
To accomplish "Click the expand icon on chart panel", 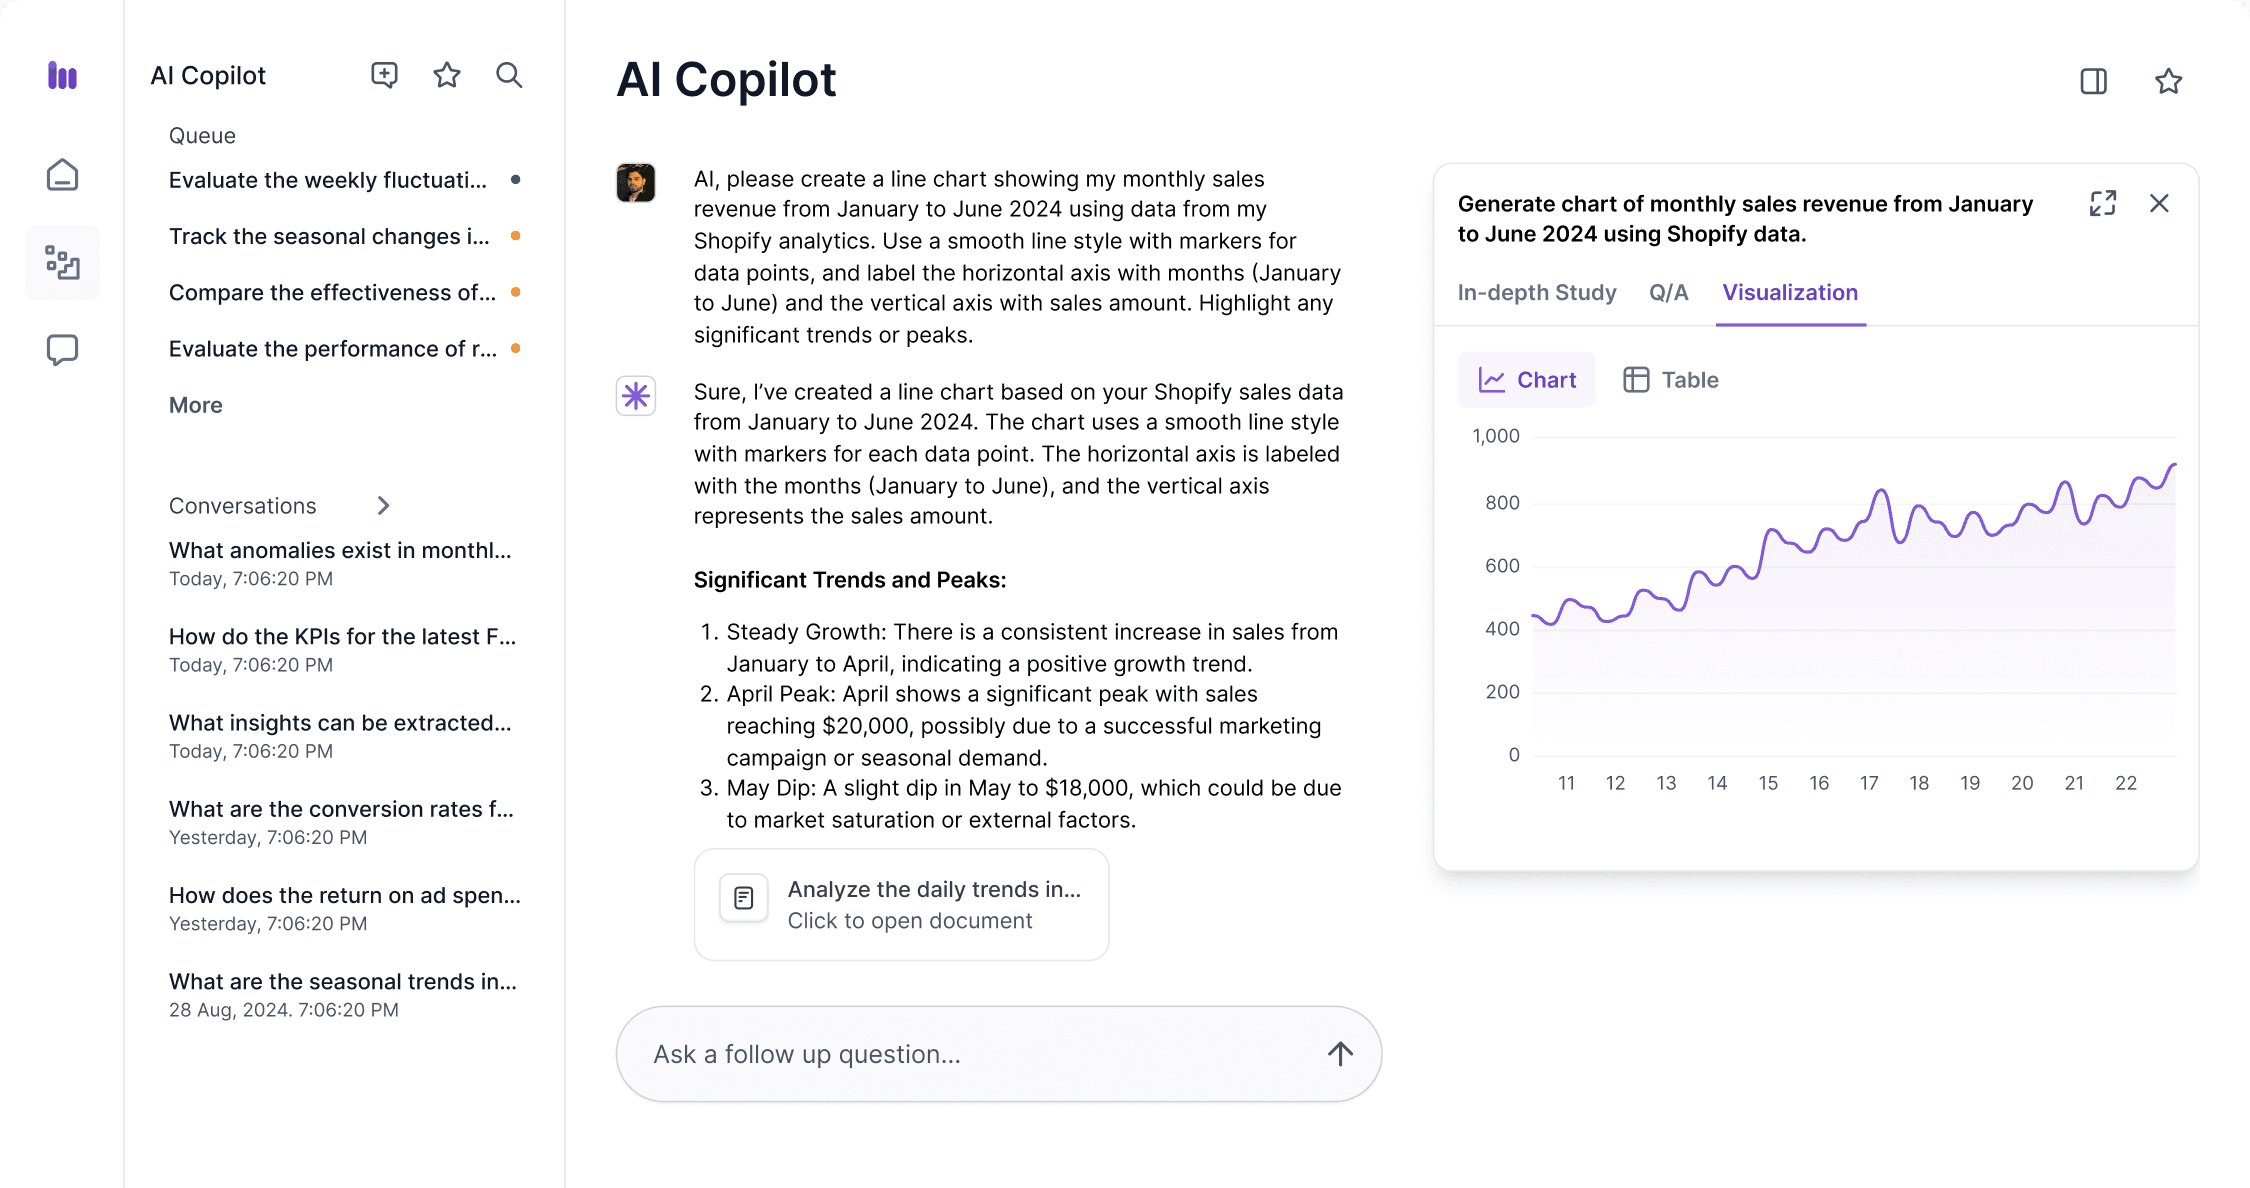I will point(2103,202).
